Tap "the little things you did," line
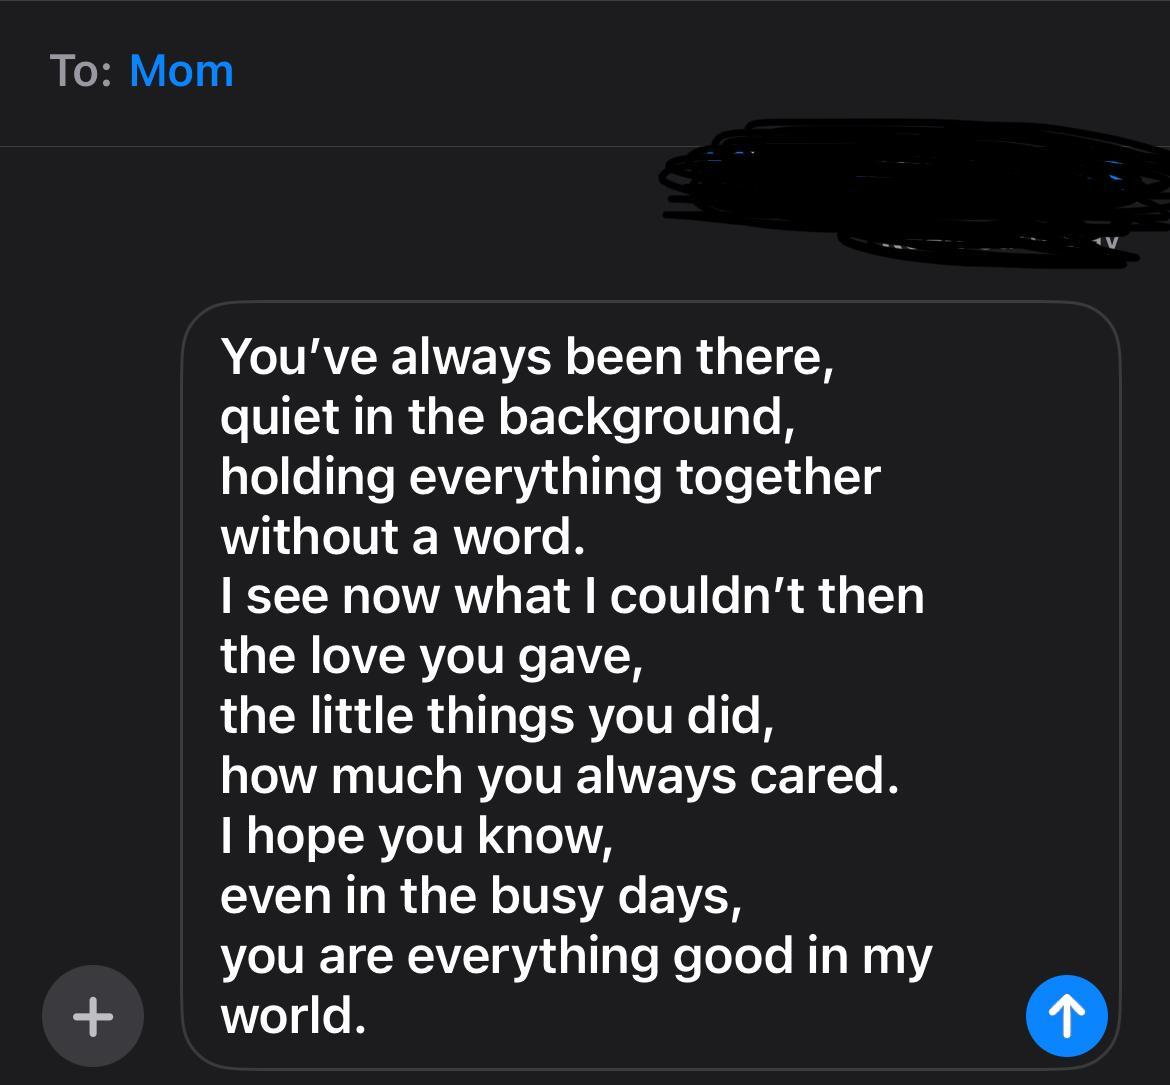 [x=496, y=716]
